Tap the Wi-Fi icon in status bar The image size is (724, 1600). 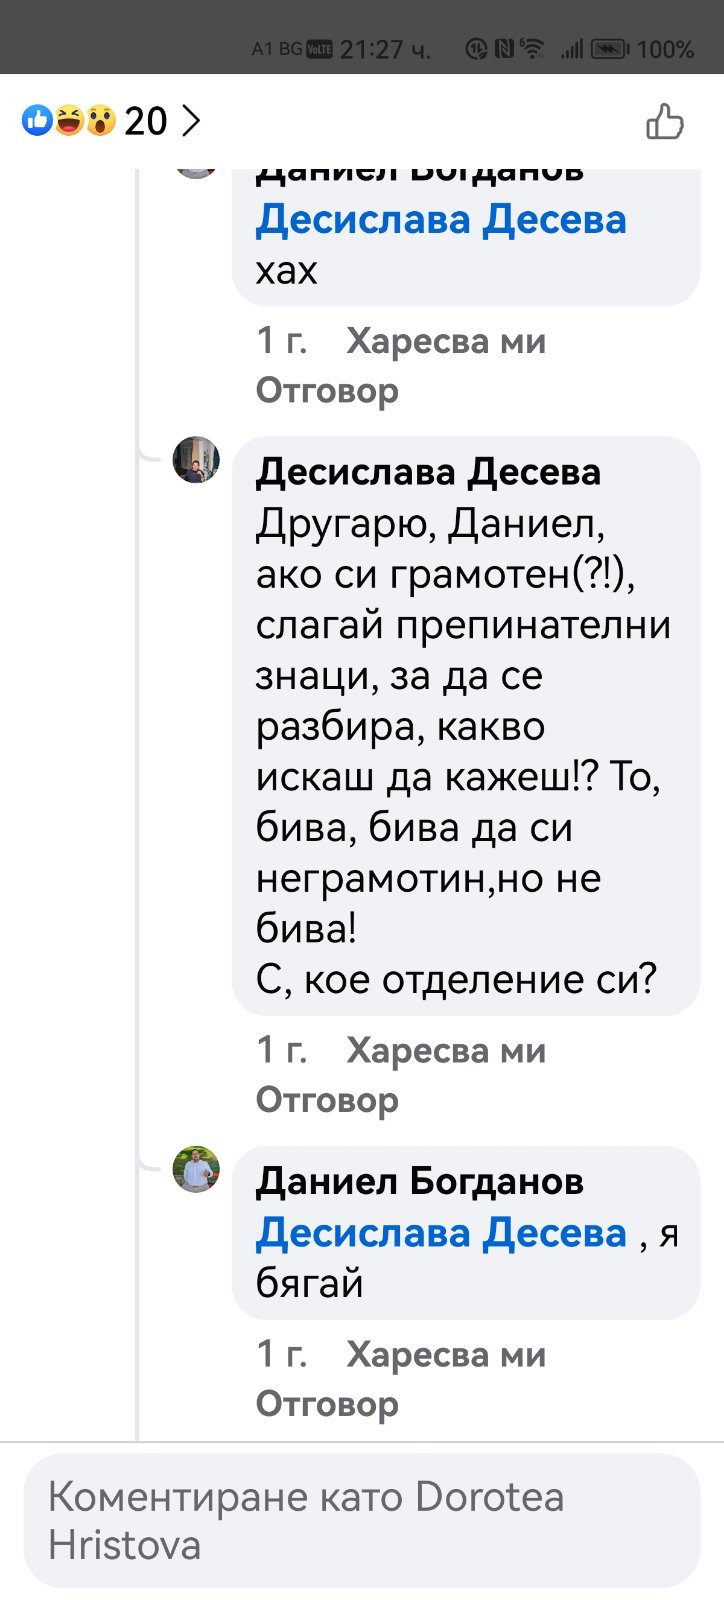(x=533, y=49)
